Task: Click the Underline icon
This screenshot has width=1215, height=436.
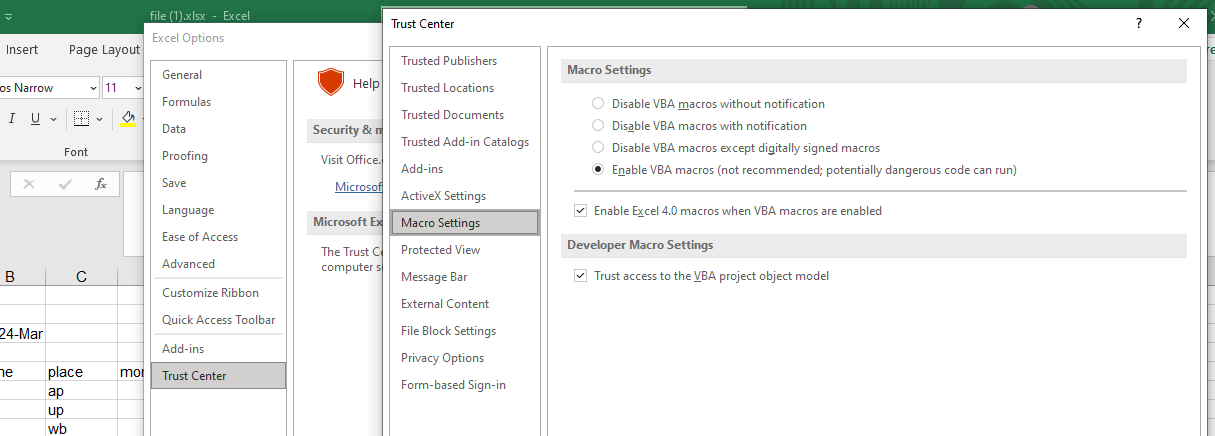Action: (x=37, y=119)
